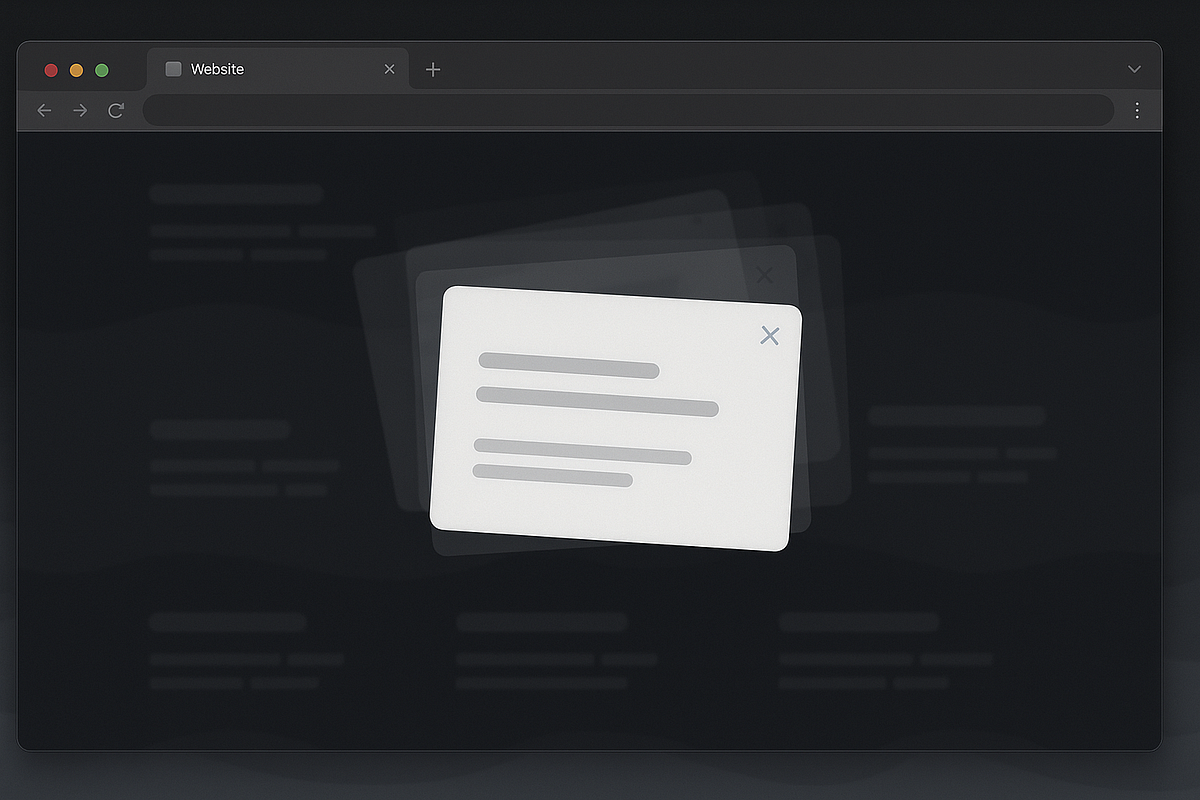This screenshot has height=800, width=1200.
Task: Click the green fullscreen button
Action: (x=101, y=70)
